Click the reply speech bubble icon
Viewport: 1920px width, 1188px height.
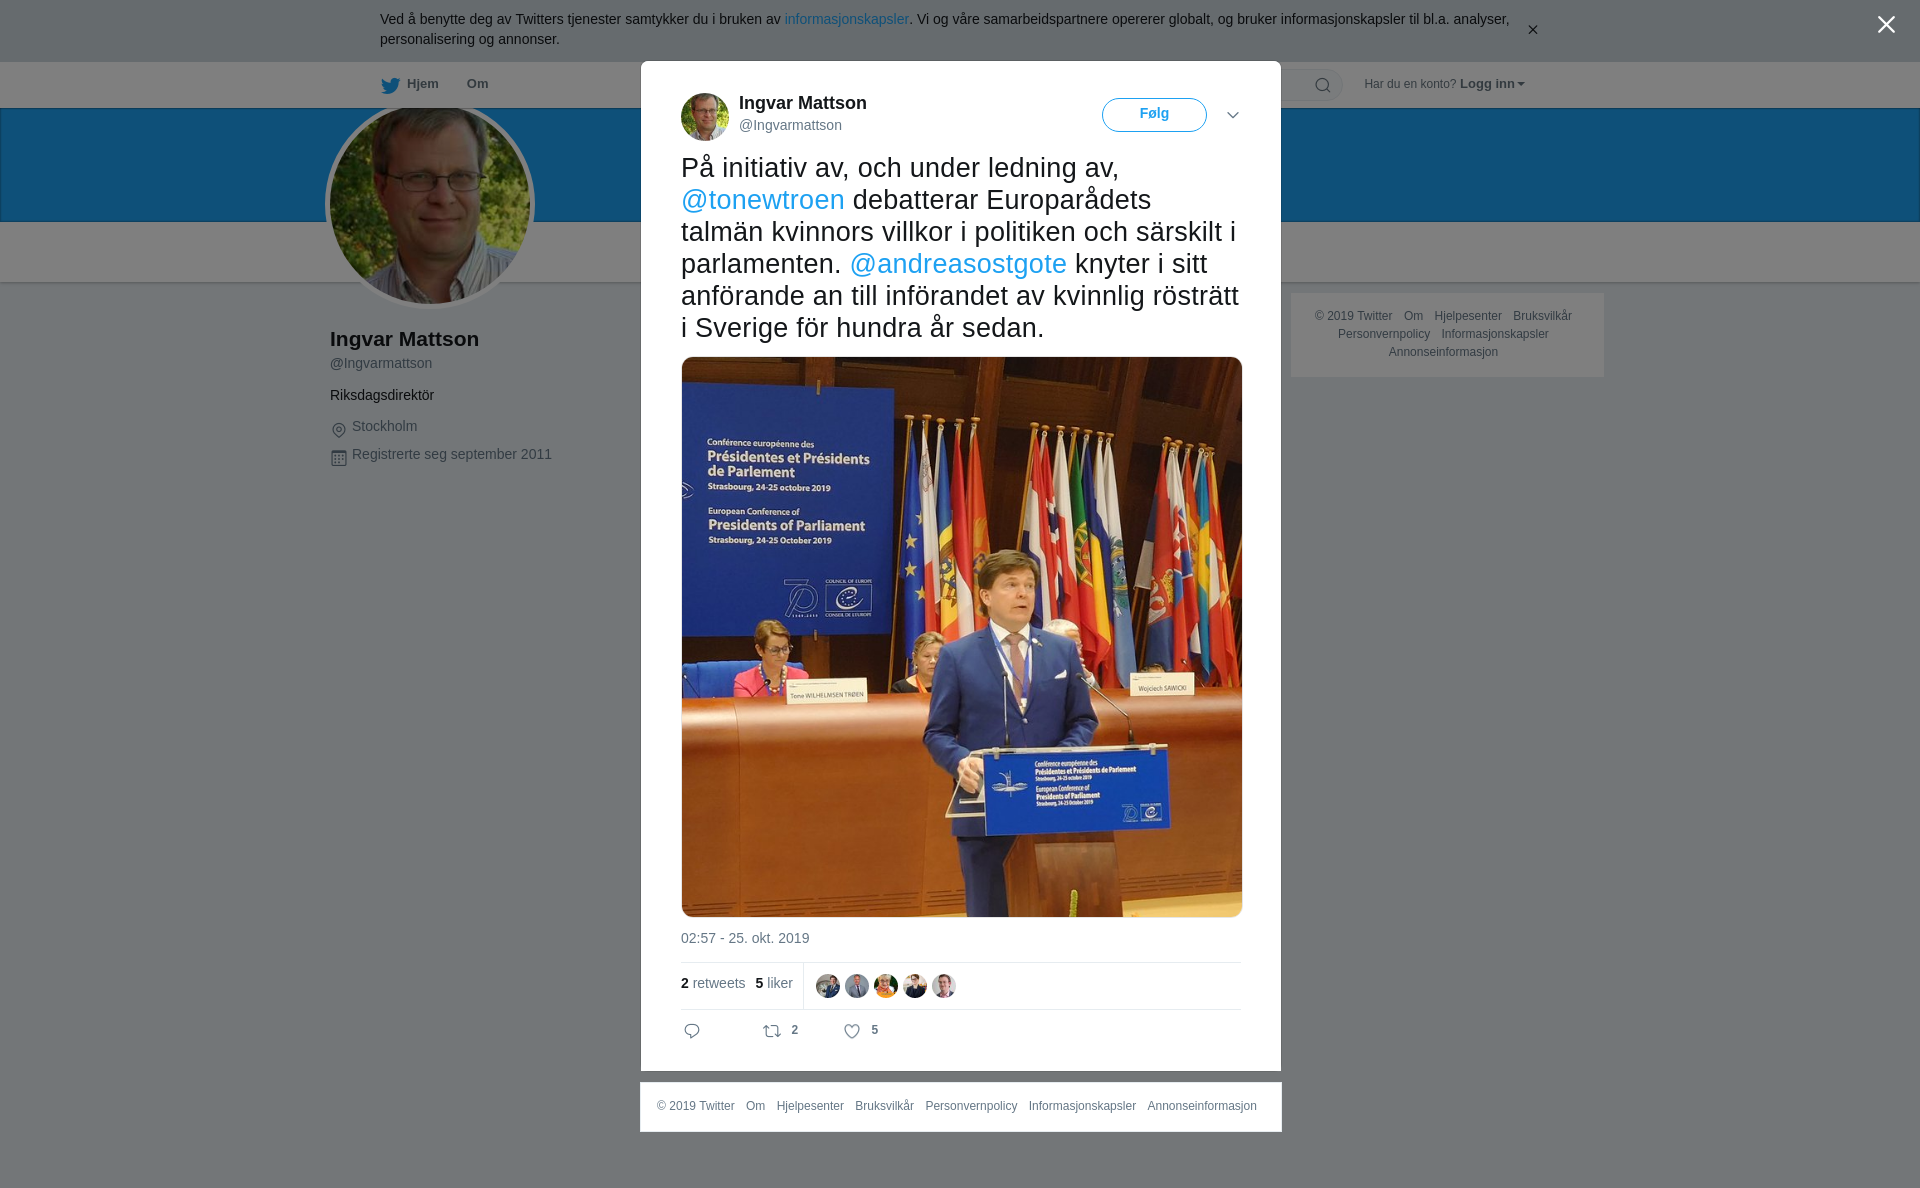tap(692, 1031)
